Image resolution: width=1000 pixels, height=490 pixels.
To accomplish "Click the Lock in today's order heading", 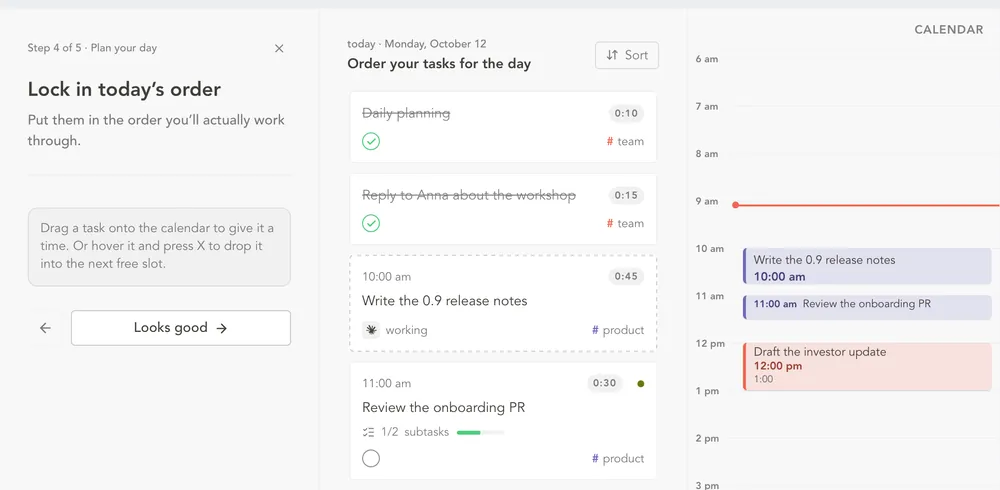I will tap(124, 89).
